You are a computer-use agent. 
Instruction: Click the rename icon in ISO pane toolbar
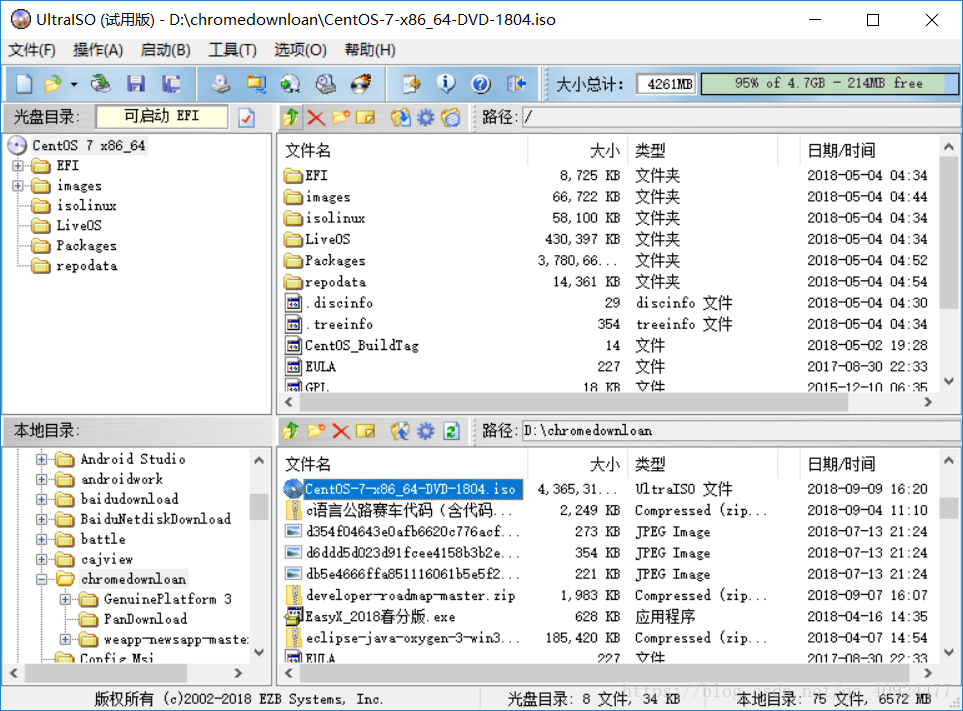[365, 117]
